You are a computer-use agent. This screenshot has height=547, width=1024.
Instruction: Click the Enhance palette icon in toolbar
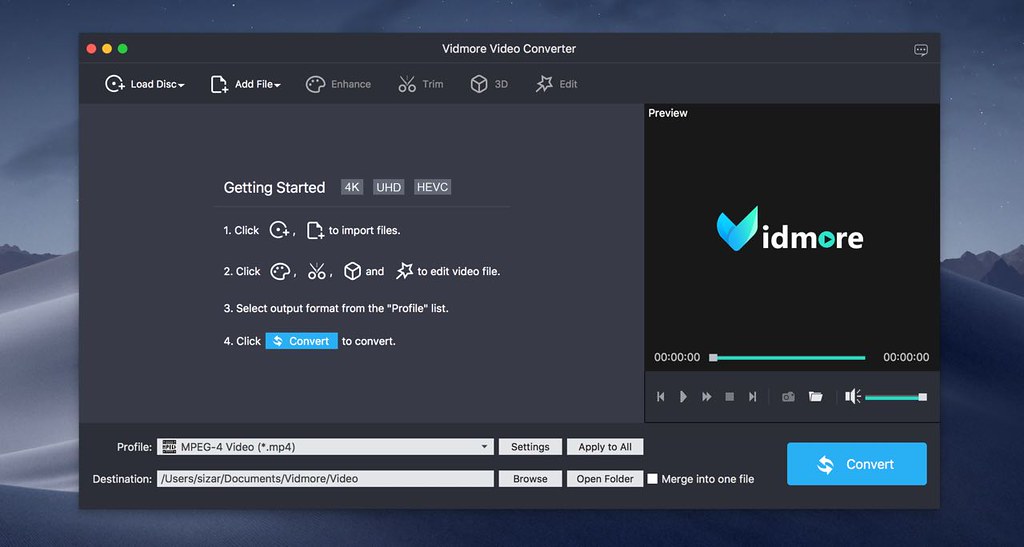coord(315,84)
